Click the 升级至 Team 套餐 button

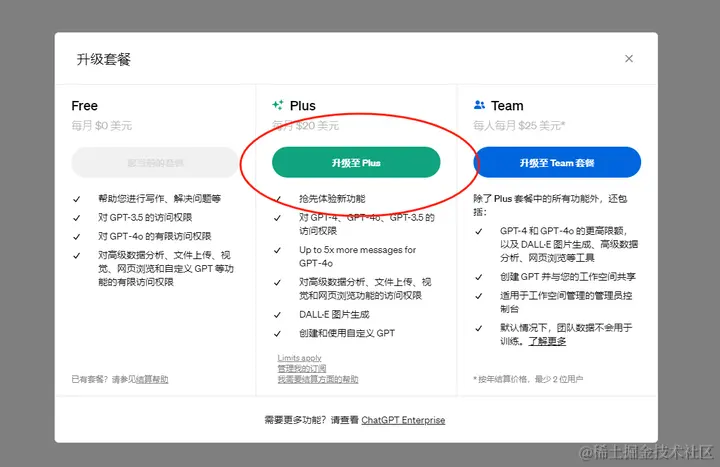point(557,162)
